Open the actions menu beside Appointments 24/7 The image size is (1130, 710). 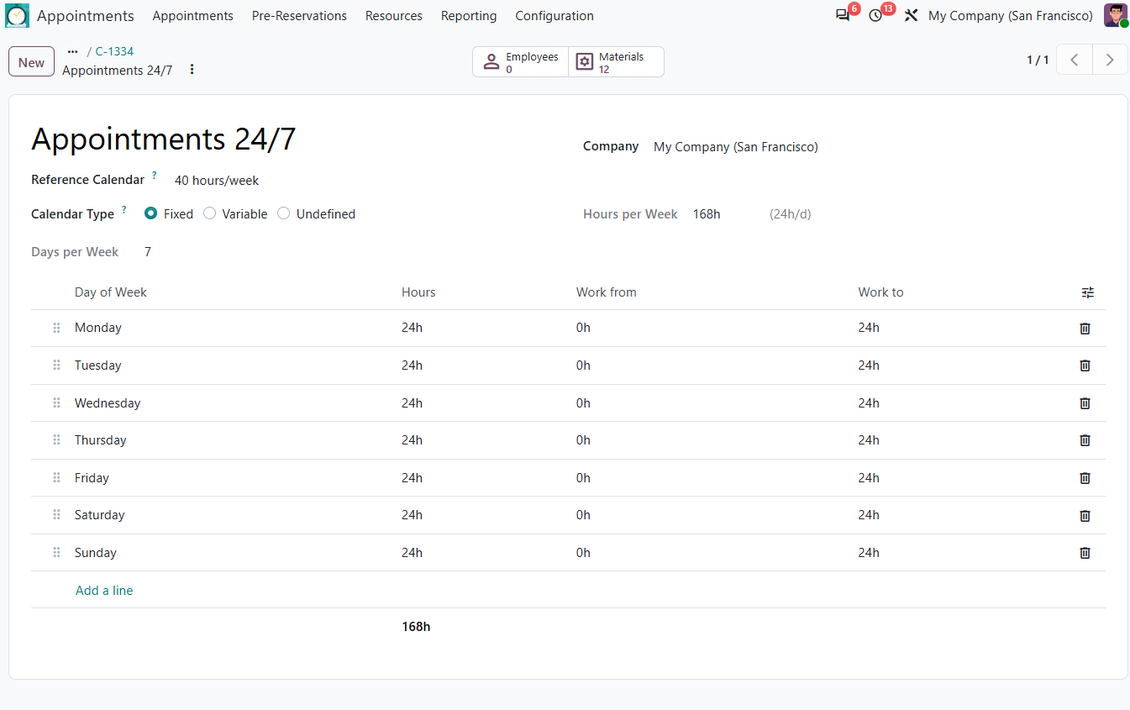[192, 69]
